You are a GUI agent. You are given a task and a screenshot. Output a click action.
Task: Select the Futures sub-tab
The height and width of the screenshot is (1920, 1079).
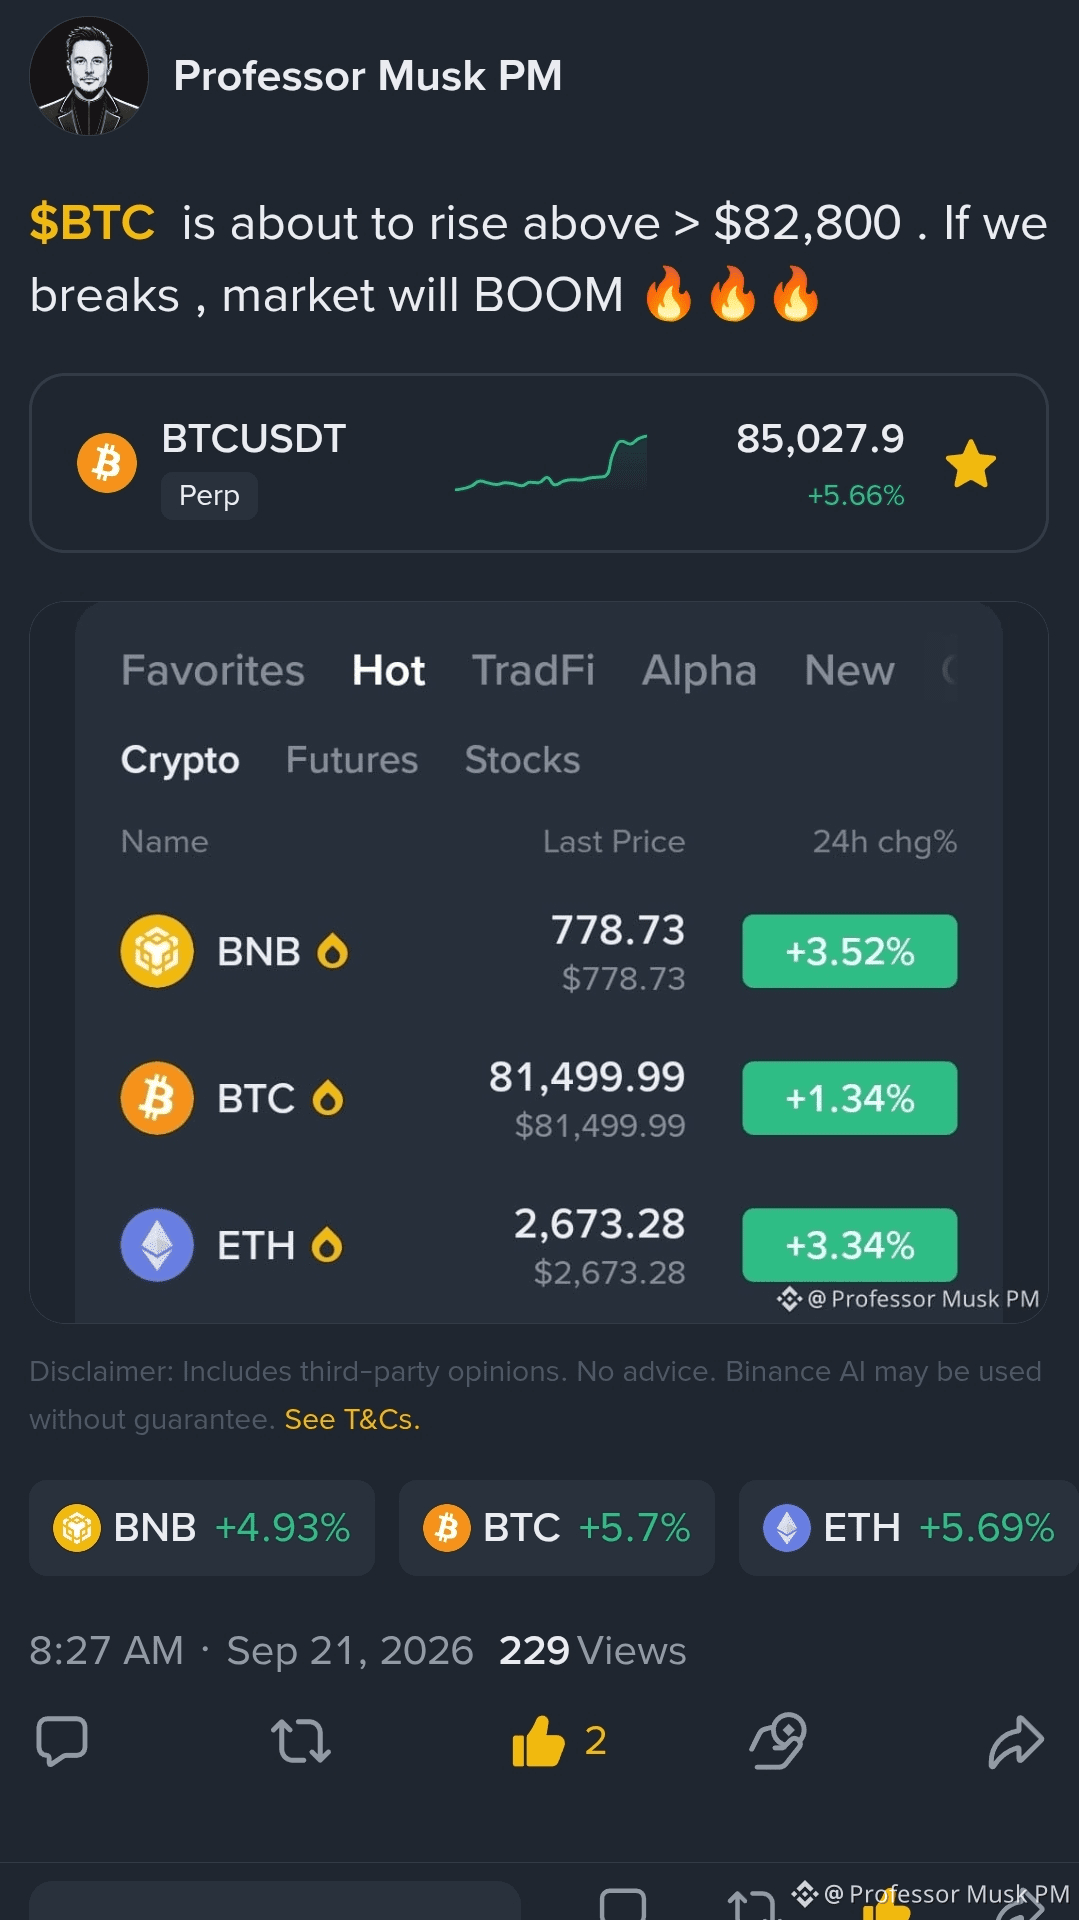click(x=352, y=760)
